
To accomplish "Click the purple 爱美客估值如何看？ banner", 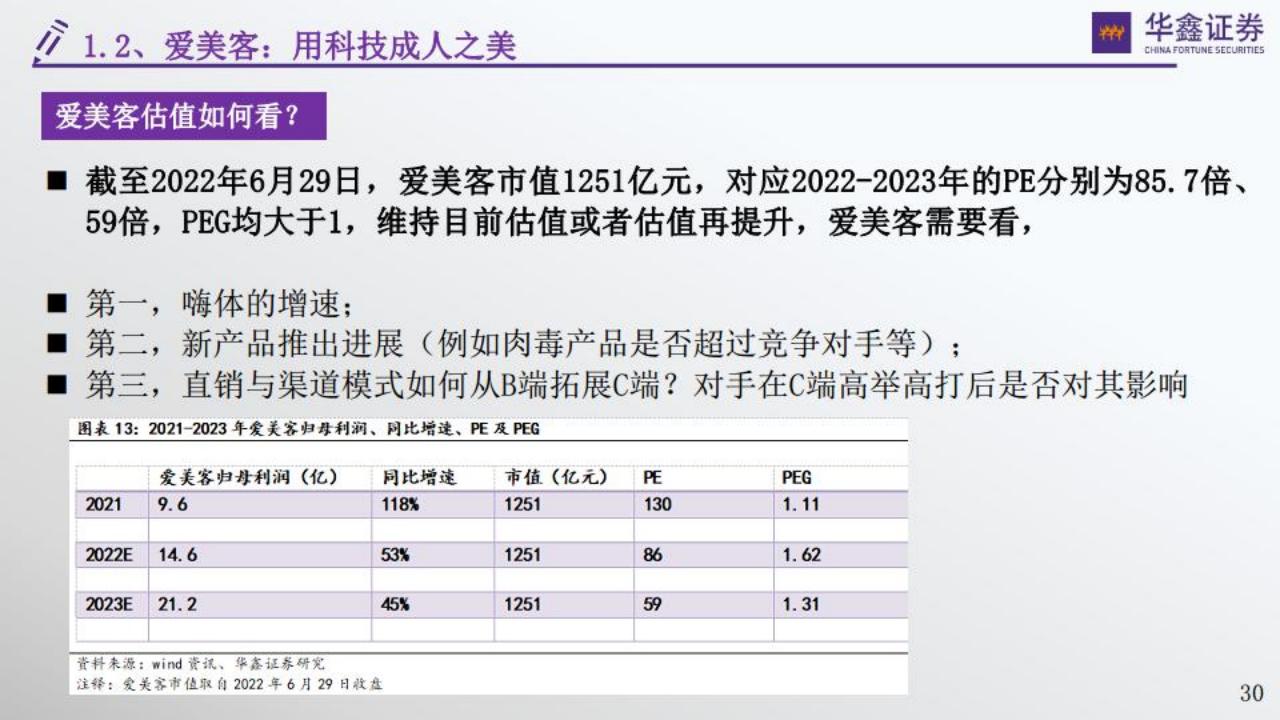I will pos(183,116).
